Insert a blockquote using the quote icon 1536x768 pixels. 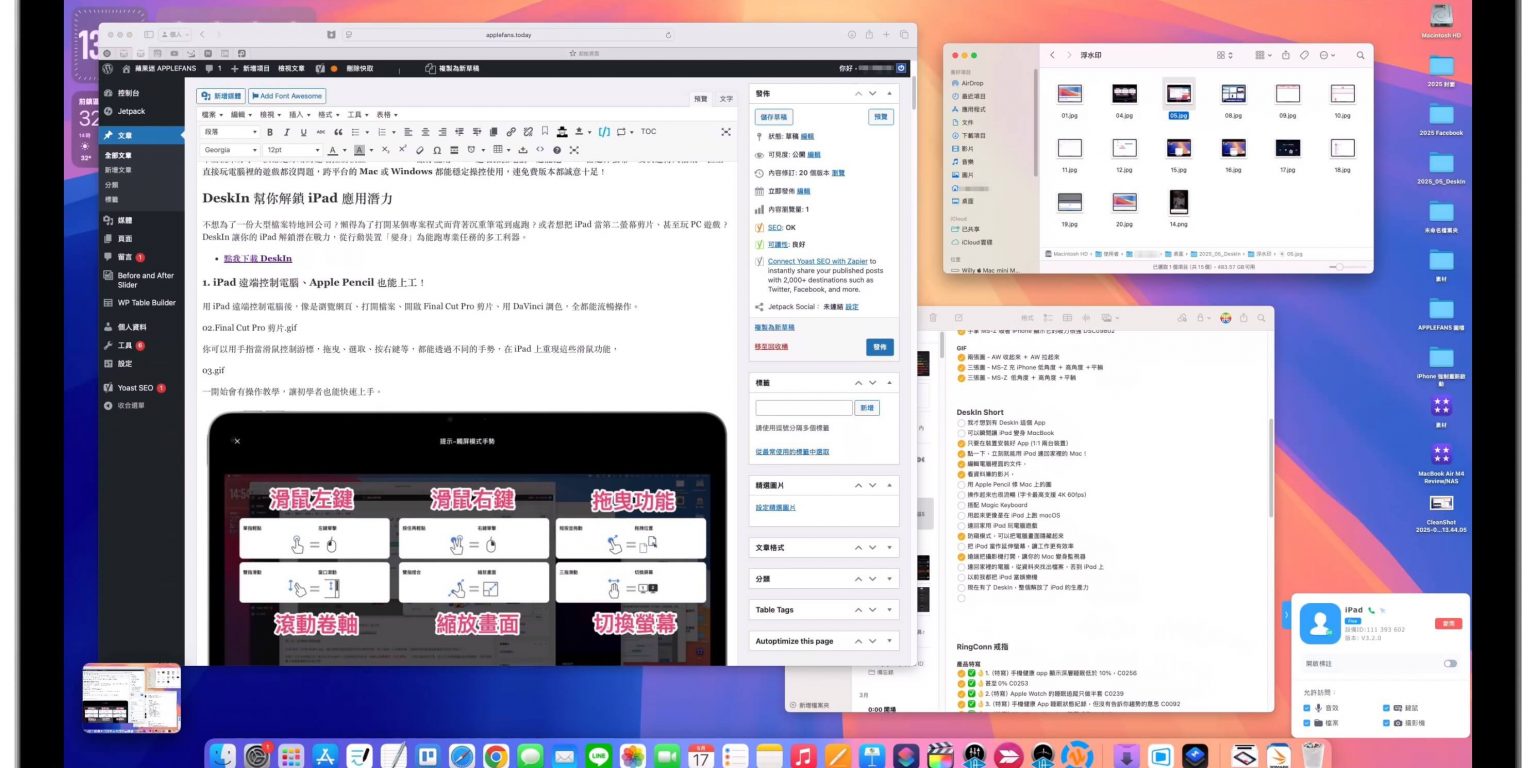pyautogui.click(x=339, y=132)
